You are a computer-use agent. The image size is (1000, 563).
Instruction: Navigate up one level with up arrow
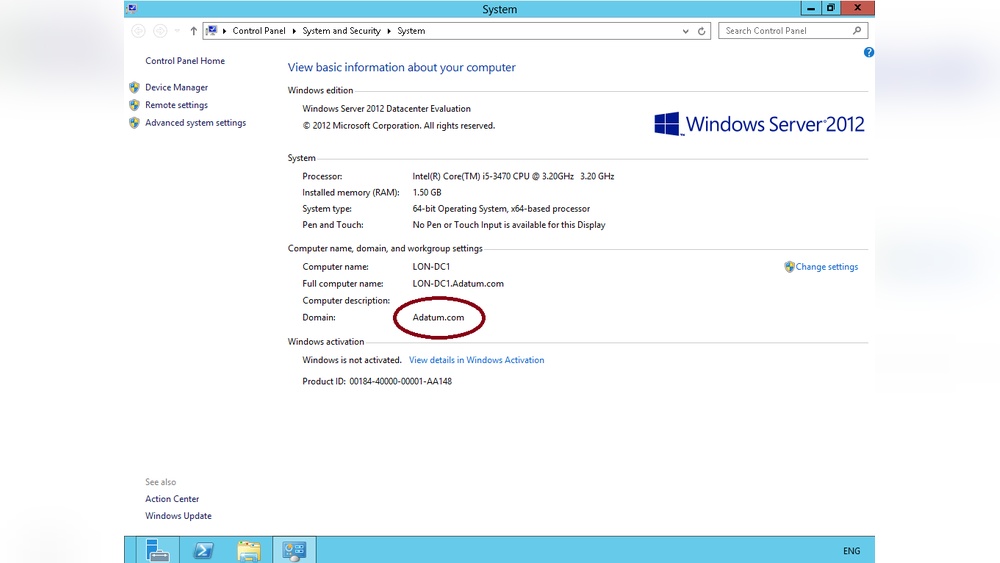click(193, 31)
